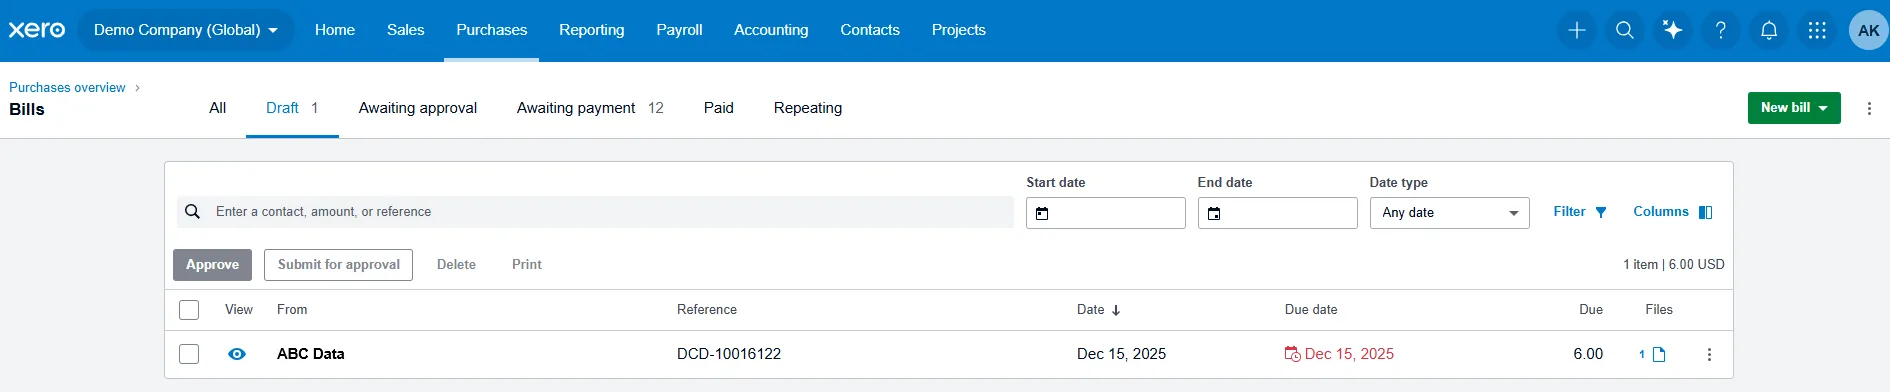
Task: Open the Payroll menu
Action: (x=680, y=30)
